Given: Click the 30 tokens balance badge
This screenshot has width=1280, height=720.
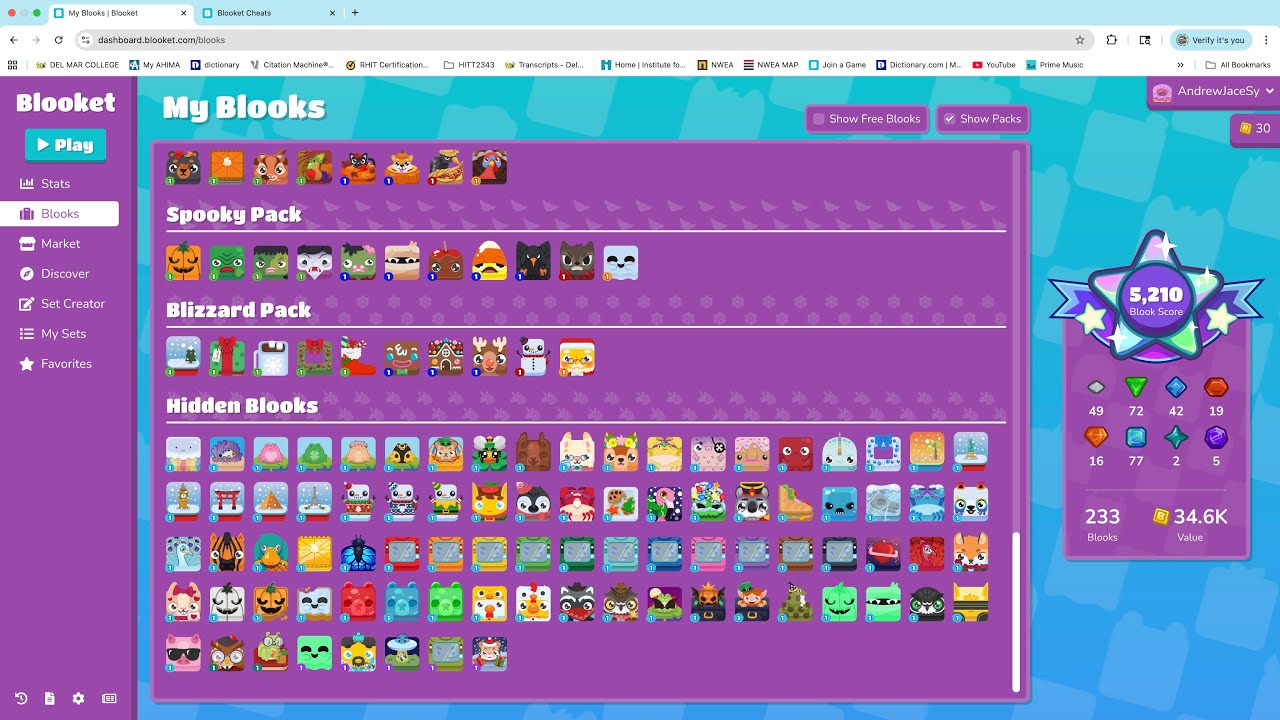Looking at the screenshot, I should click(1255, 129).
